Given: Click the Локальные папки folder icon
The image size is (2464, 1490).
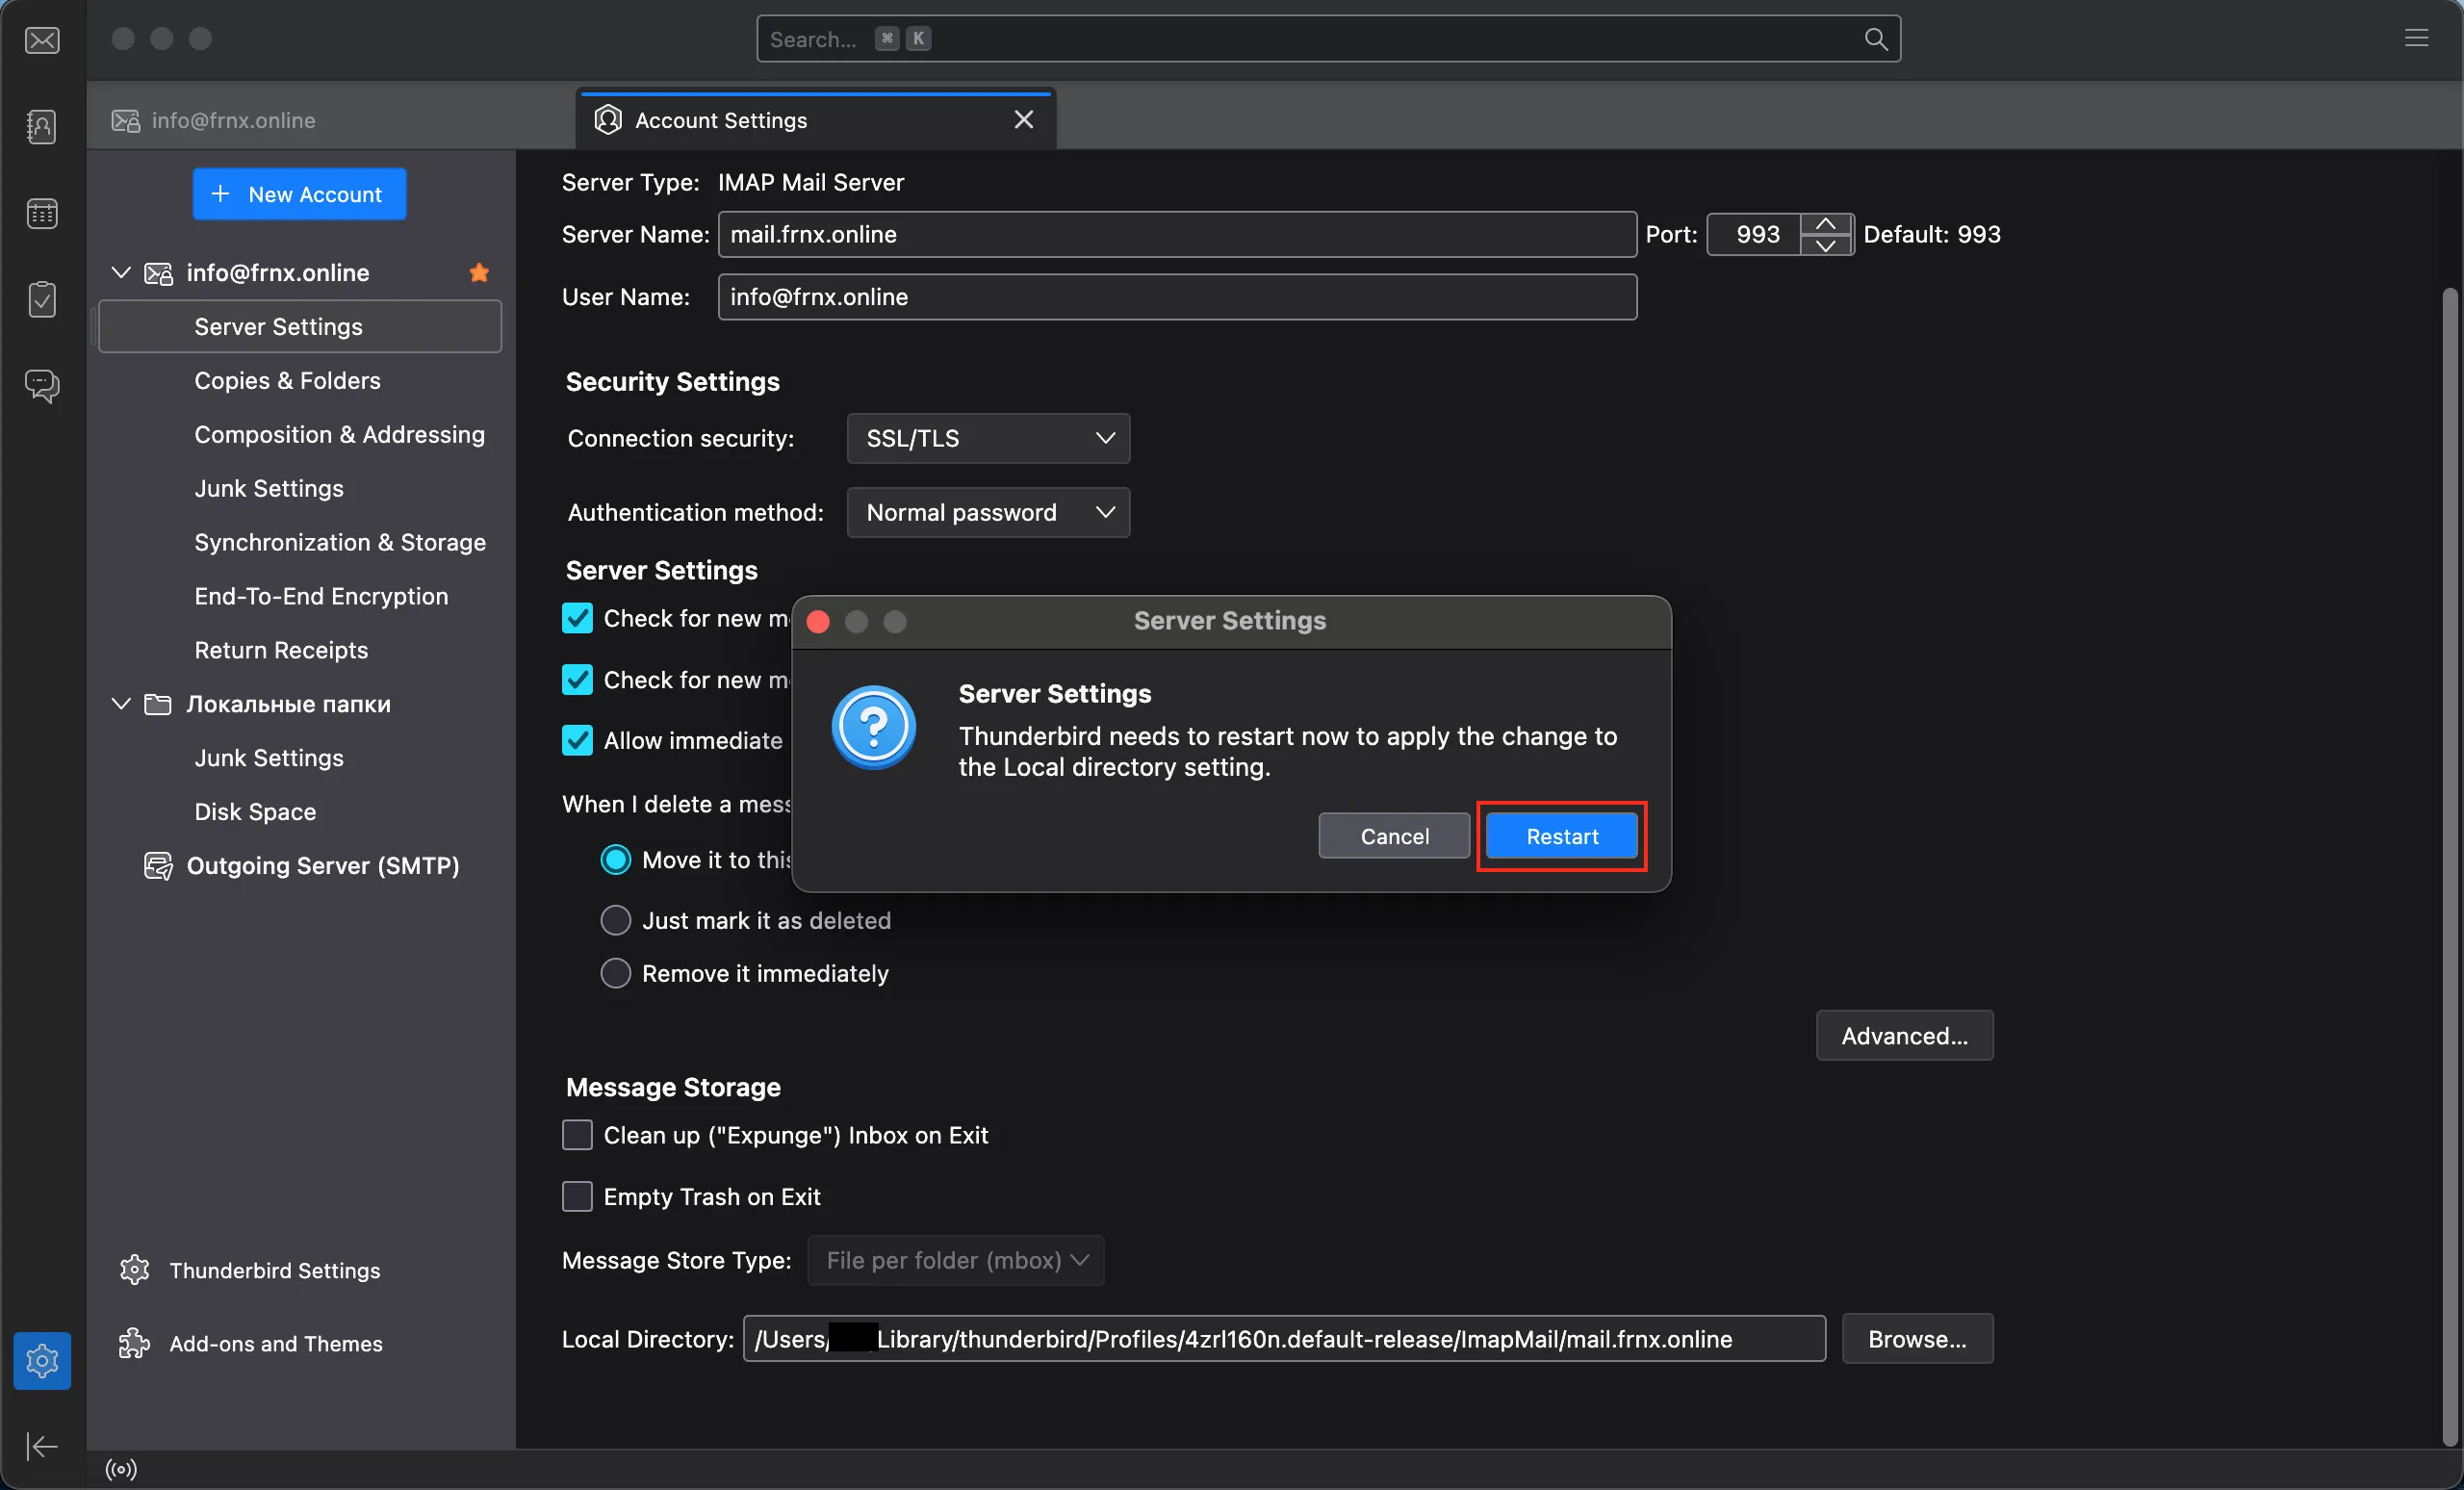Looking at the screenshot, I should [158, 704].
